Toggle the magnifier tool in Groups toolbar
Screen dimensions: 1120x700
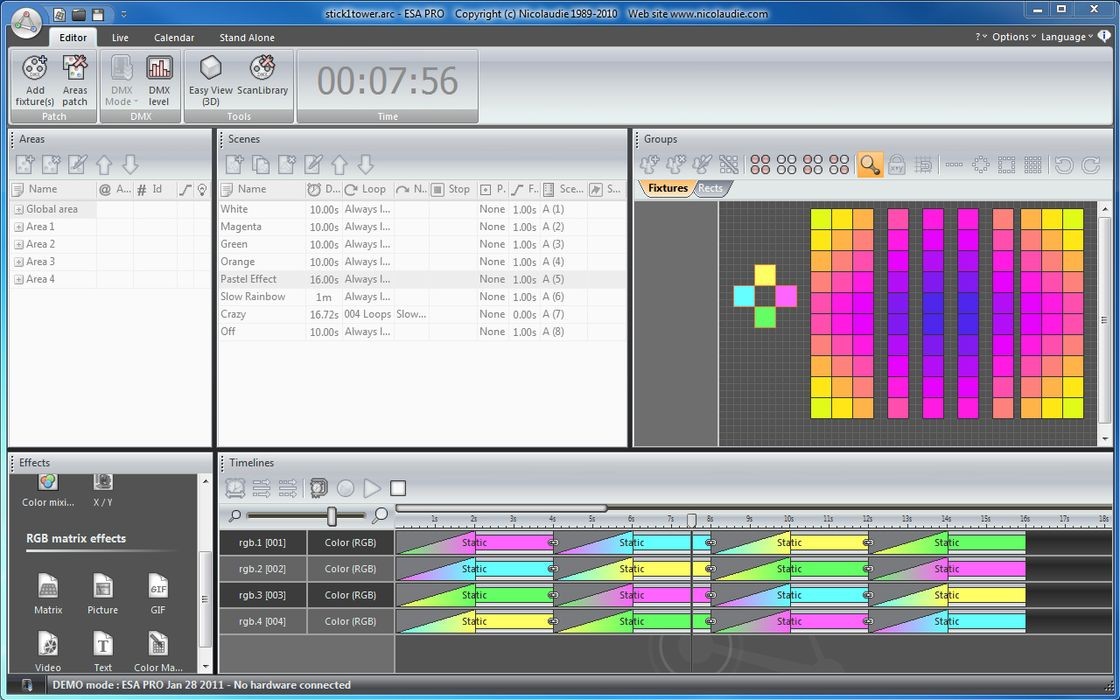click(x=870, y=165)
